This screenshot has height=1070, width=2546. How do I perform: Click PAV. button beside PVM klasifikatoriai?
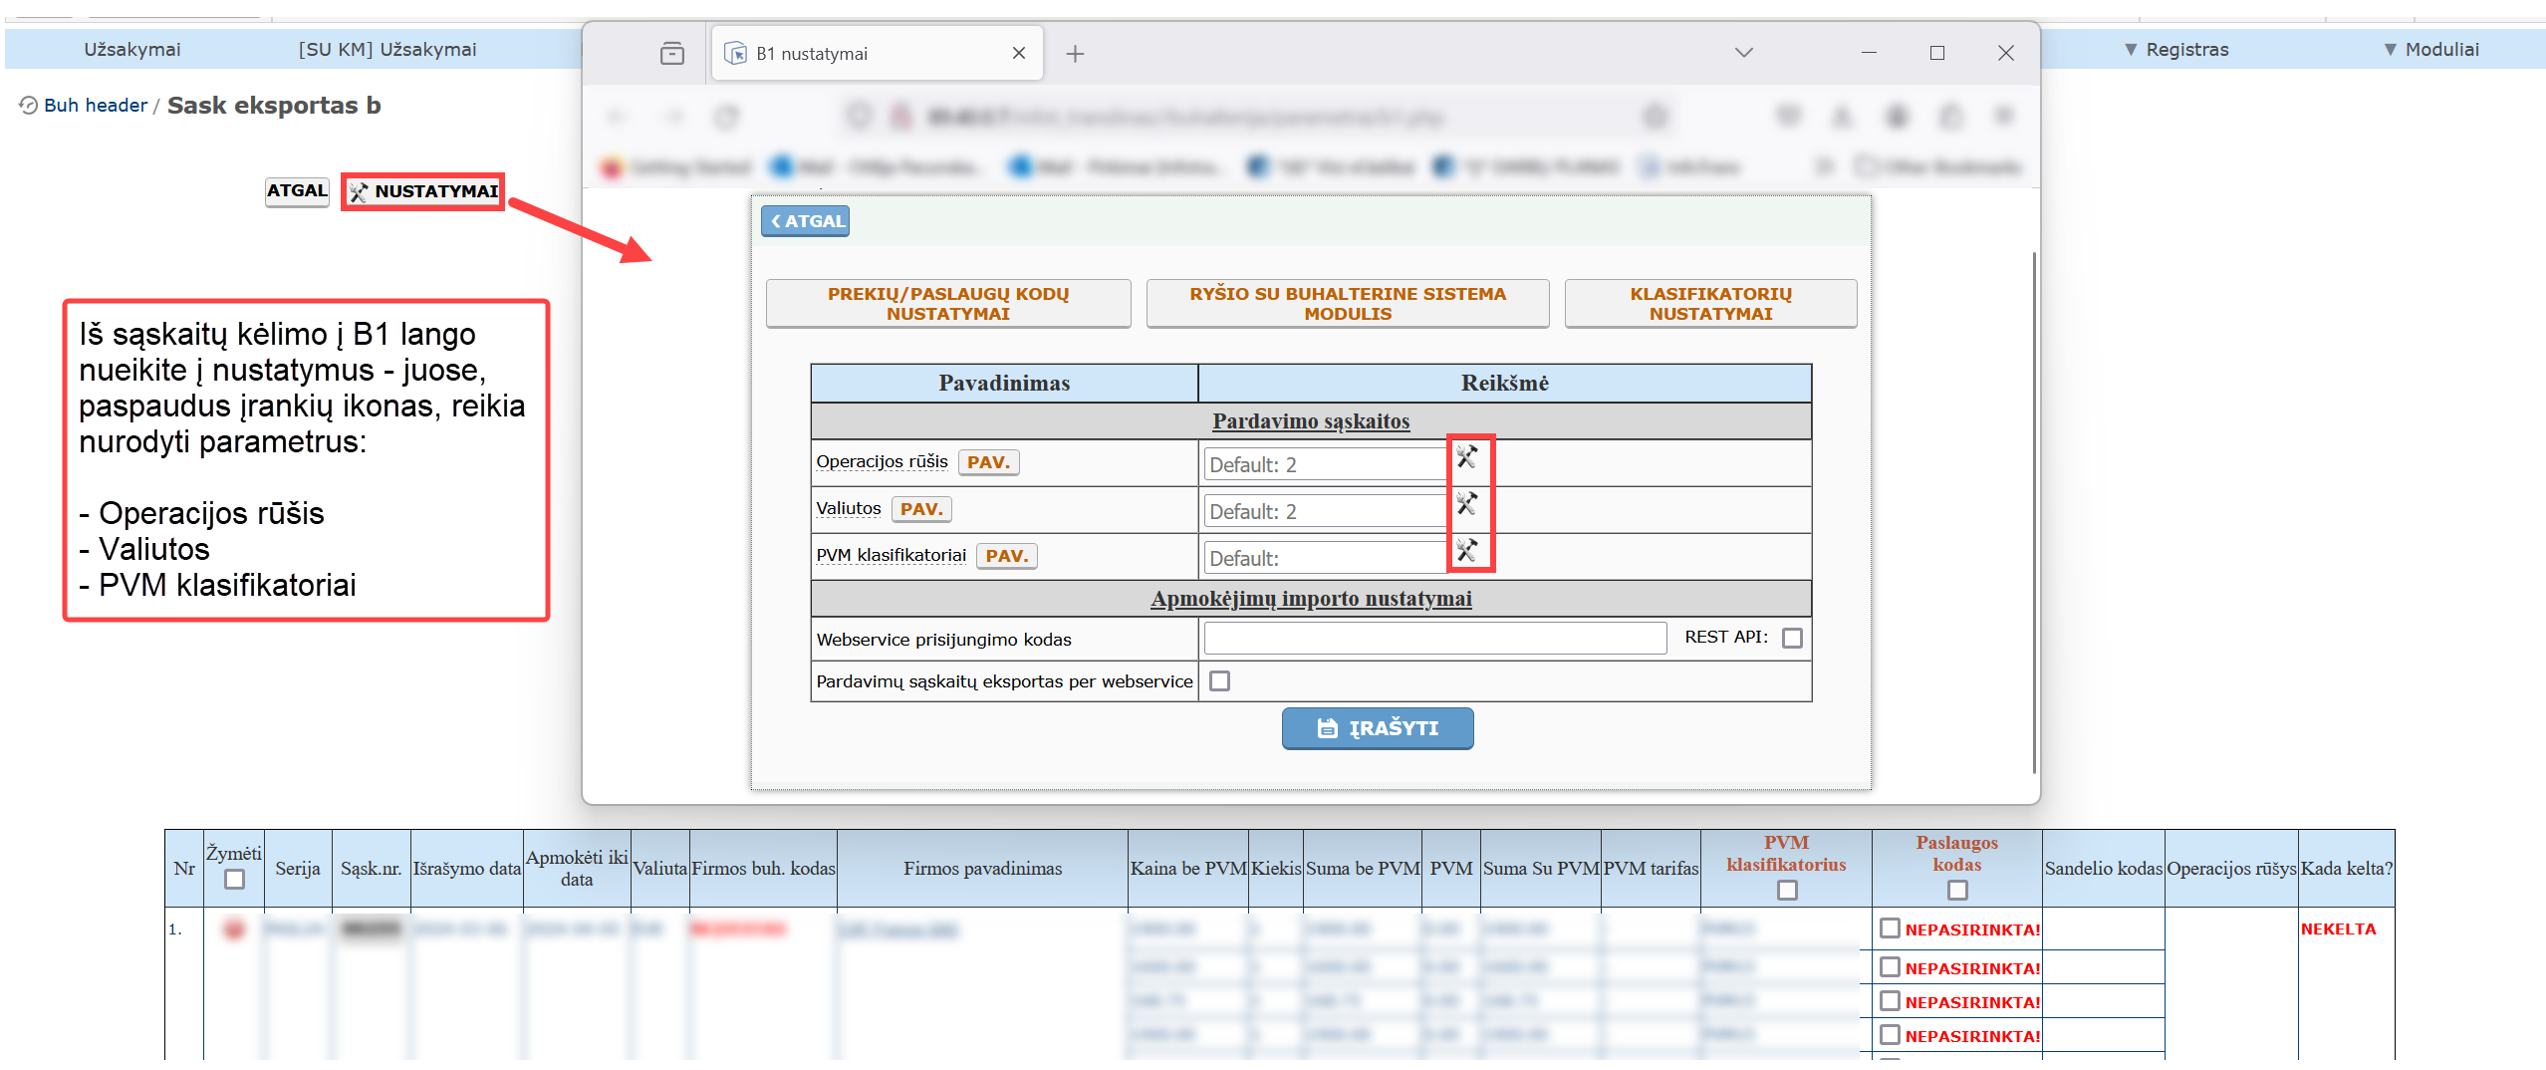[x=1006, y=556]
